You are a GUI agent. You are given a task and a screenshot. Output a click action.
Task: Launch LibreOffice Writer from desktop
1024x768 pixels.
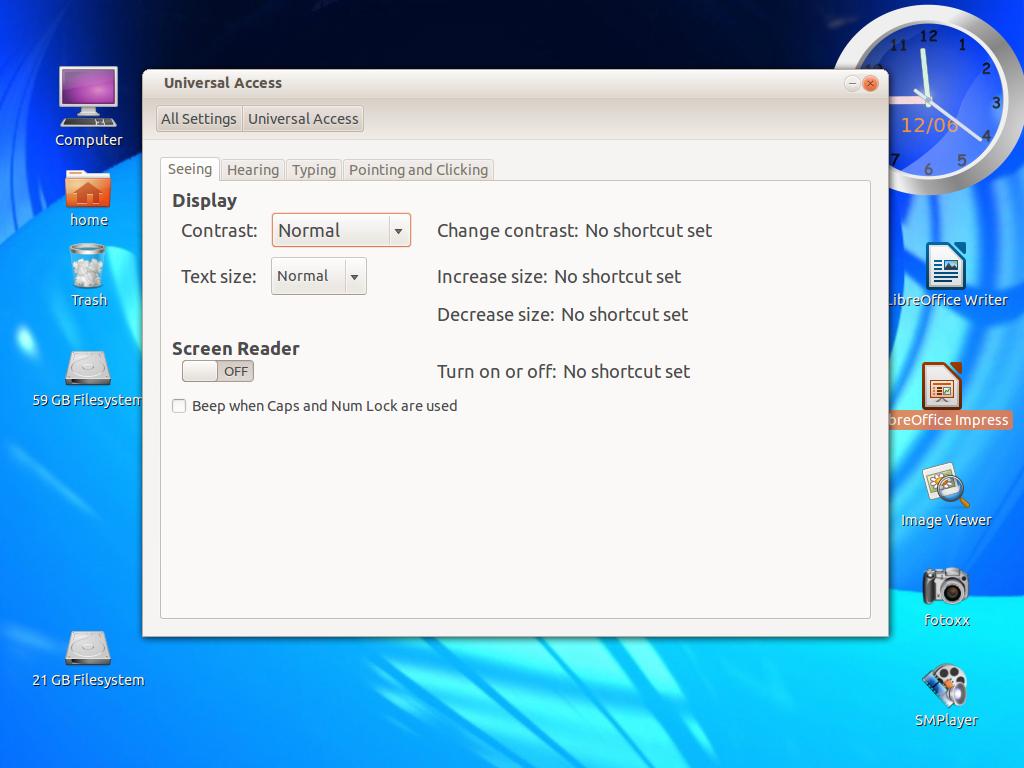[945, 268]
